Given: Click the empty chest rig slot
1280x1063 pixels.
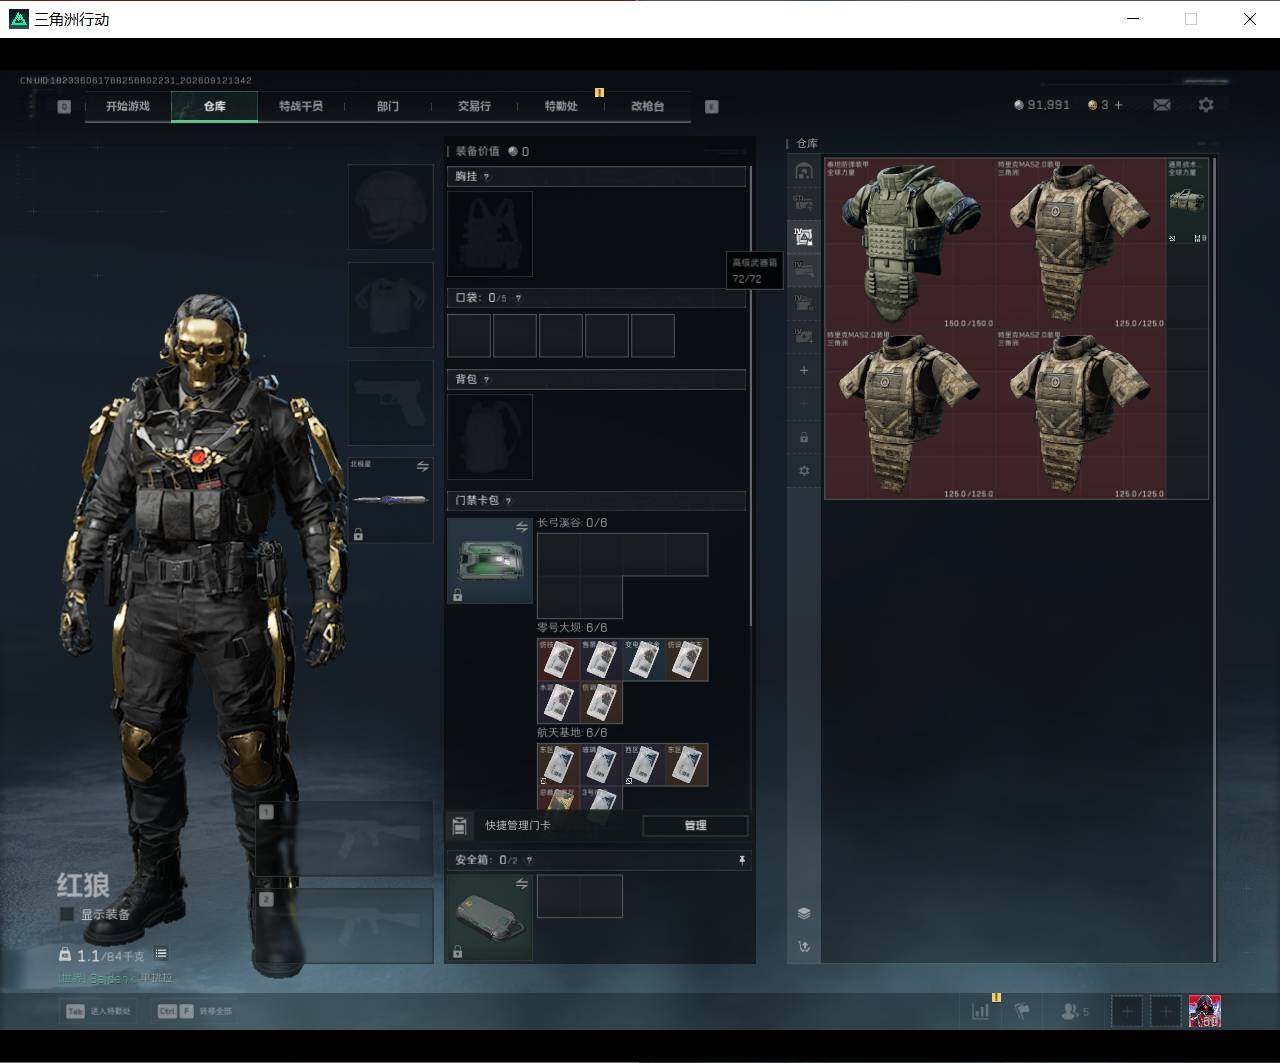Looking at the screenshot, I should pos(490,234).
